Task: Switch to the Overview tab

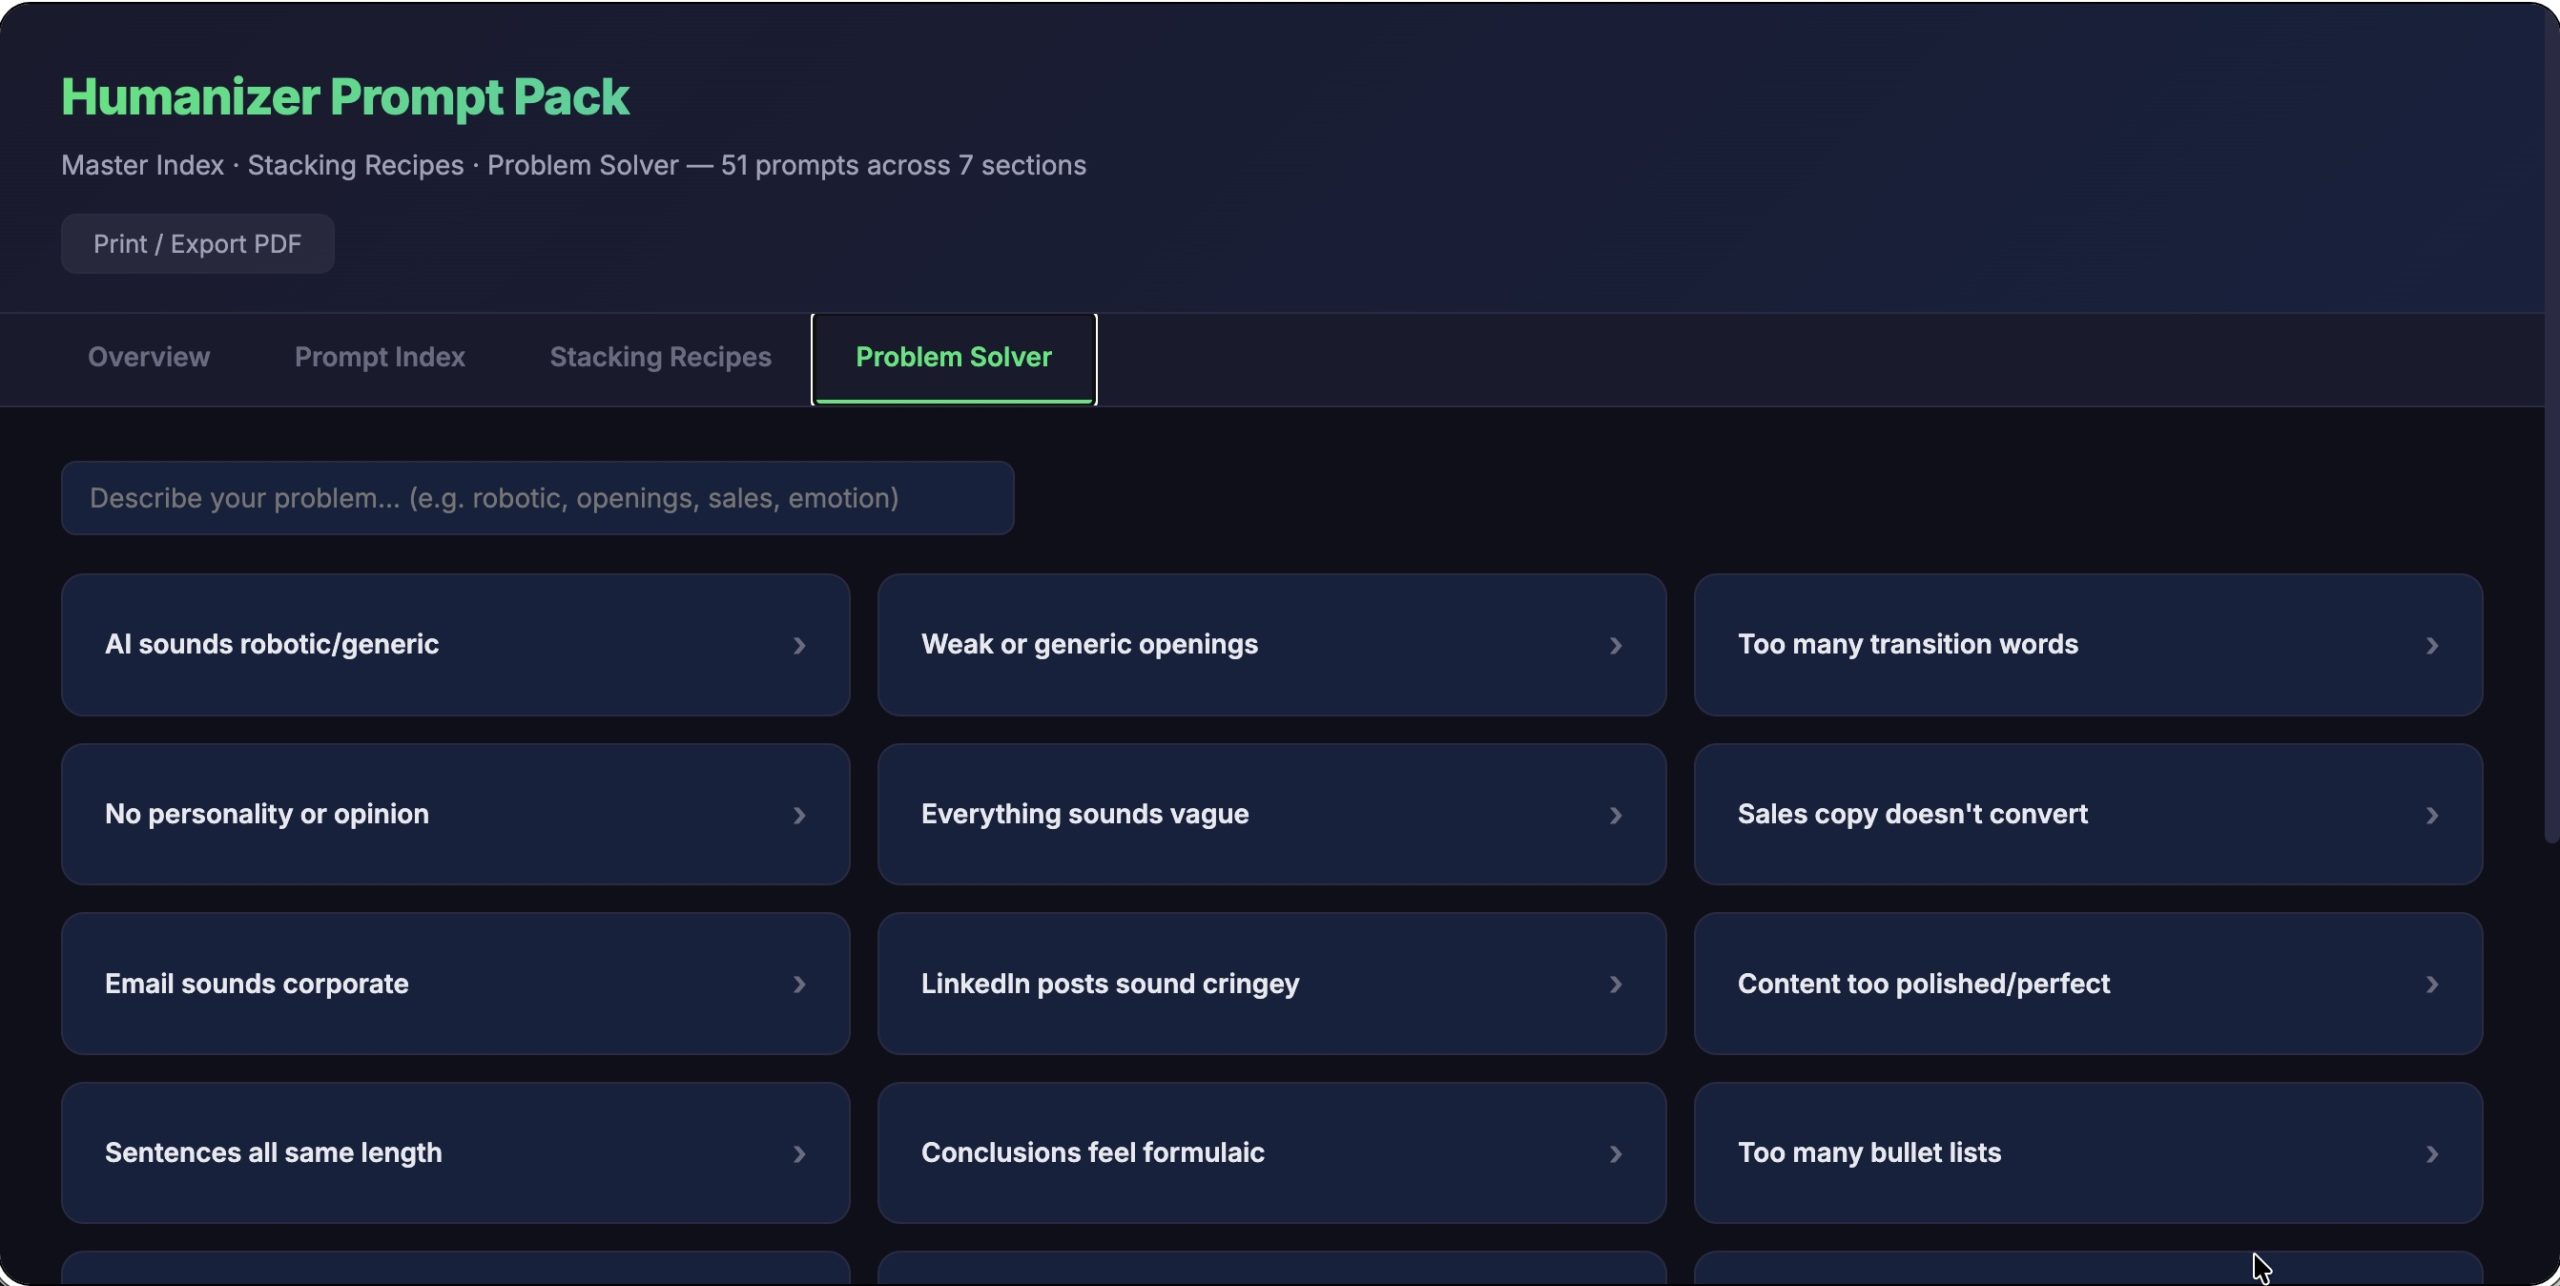Action: (149, 358)
